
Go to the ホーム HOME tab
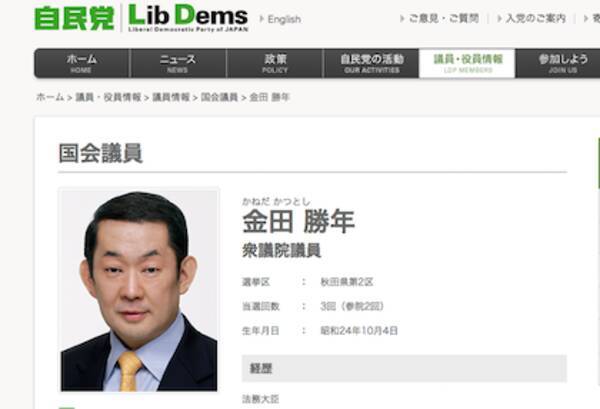coord(82,64)
